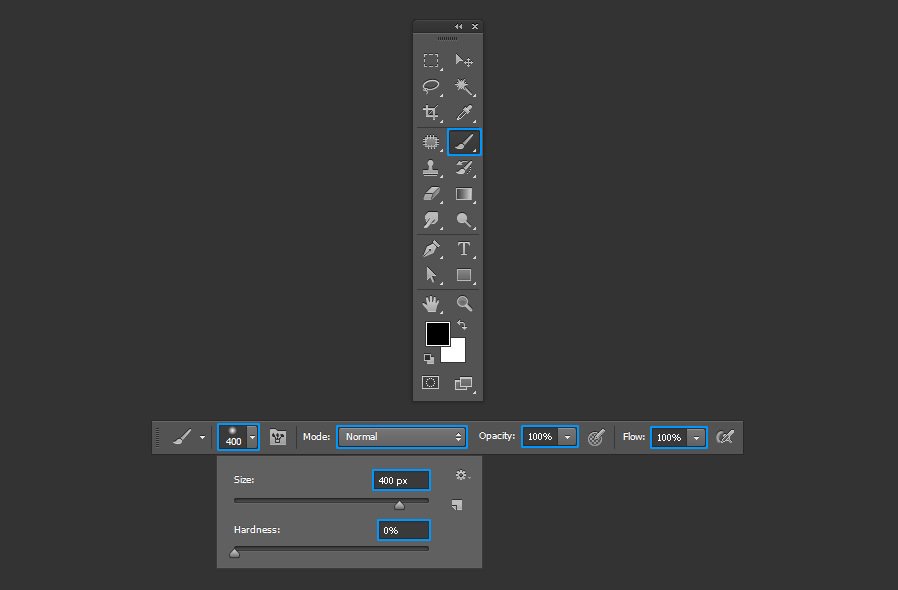
Task: Click the brush Size slider handle
Action: click(400, 505)
